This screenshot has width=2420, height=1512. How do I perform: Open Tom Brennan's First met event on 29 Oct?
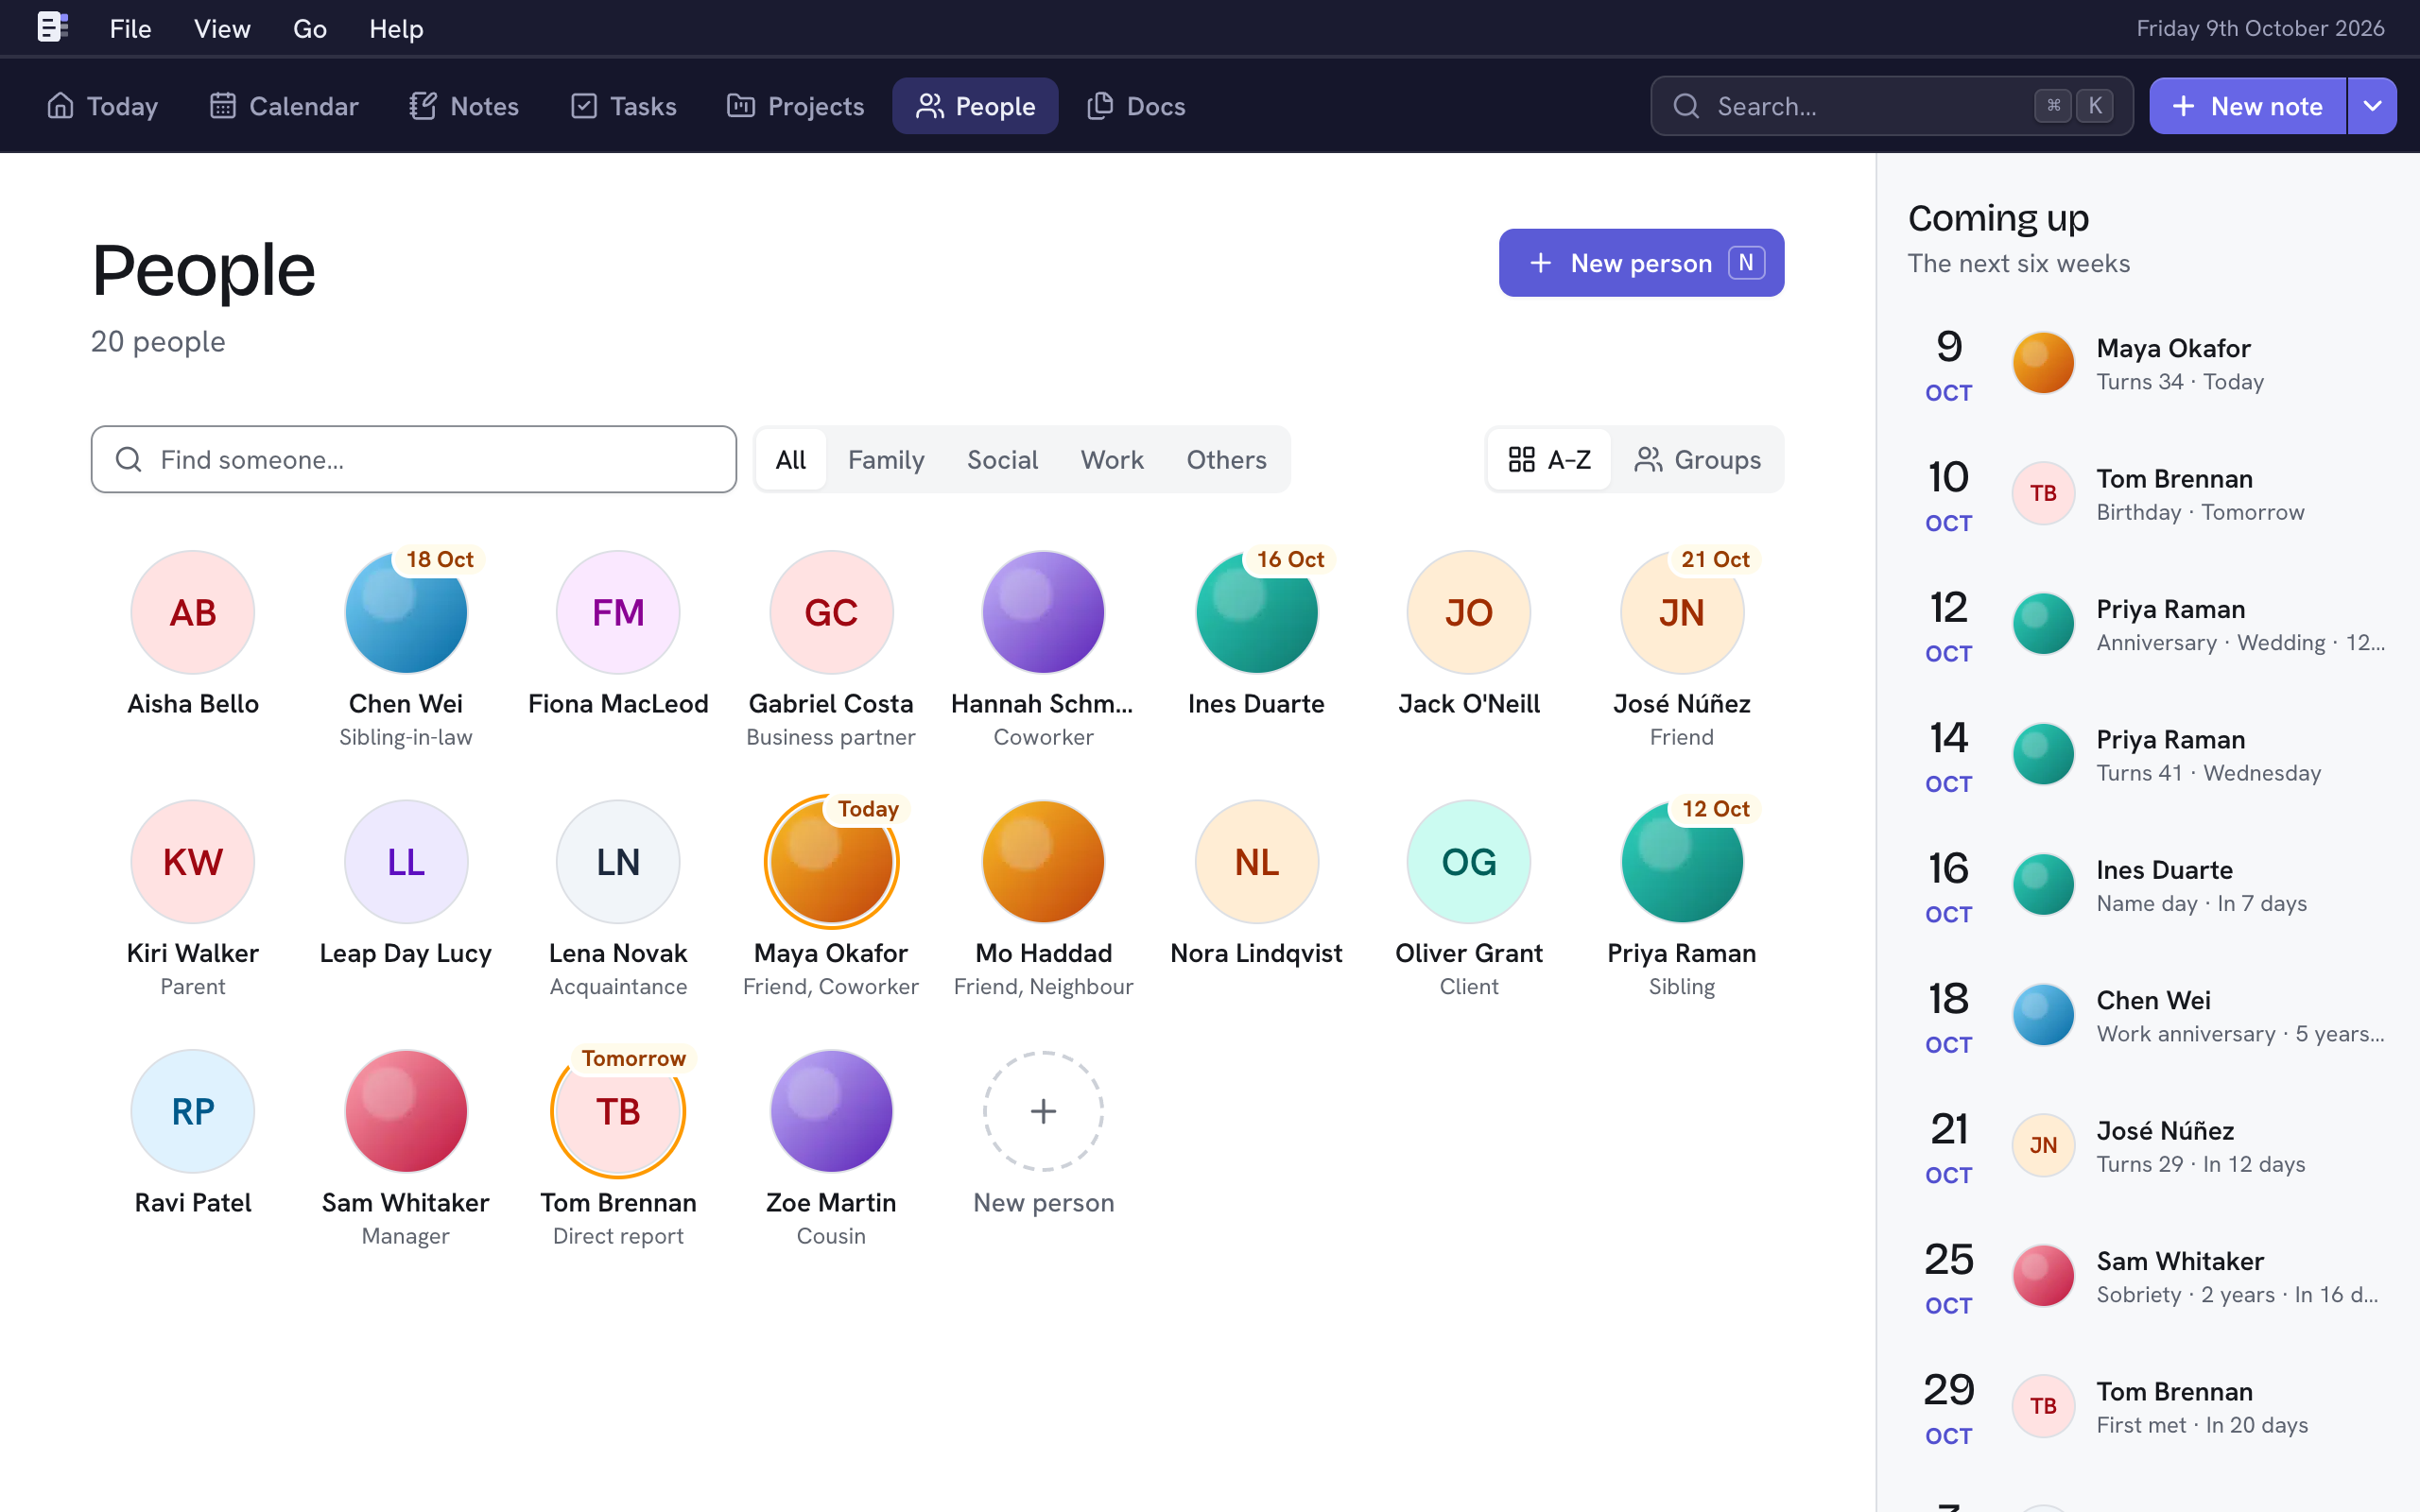coord(2148,1407)
